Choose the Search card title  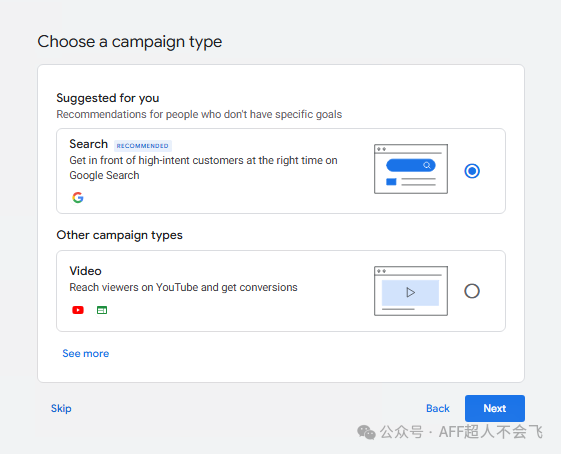(88, 144)
